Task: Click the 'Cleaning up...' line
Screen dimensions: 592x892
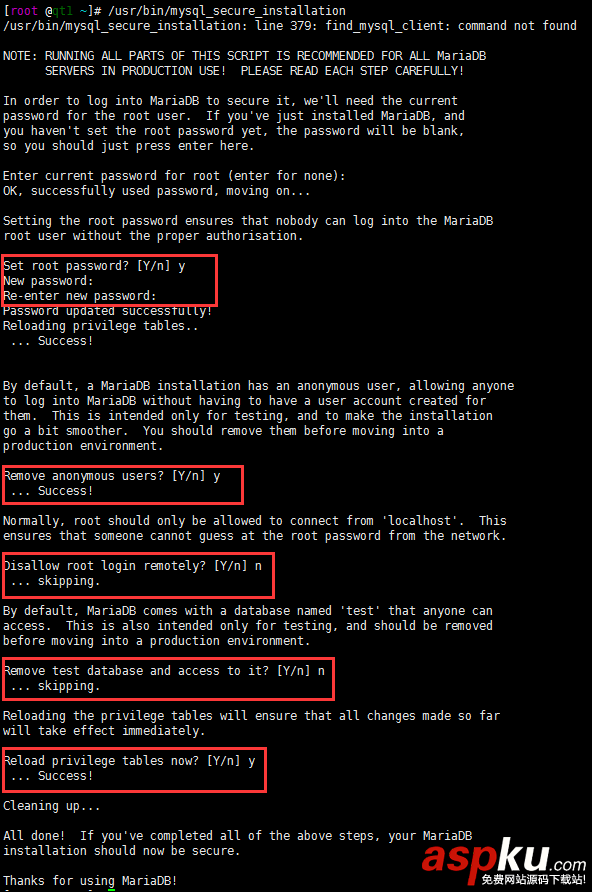Action: tap(51, 806)
